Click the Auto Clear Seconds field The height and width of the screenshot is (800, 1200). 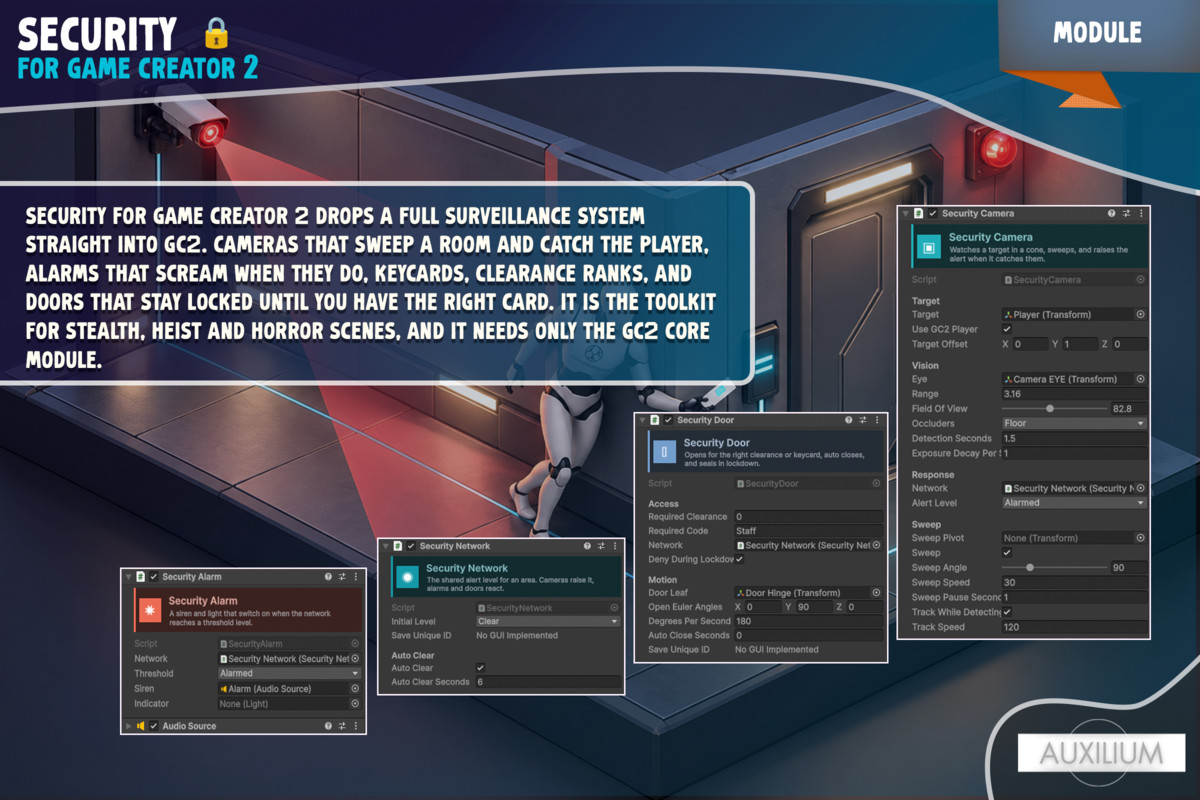547,682
